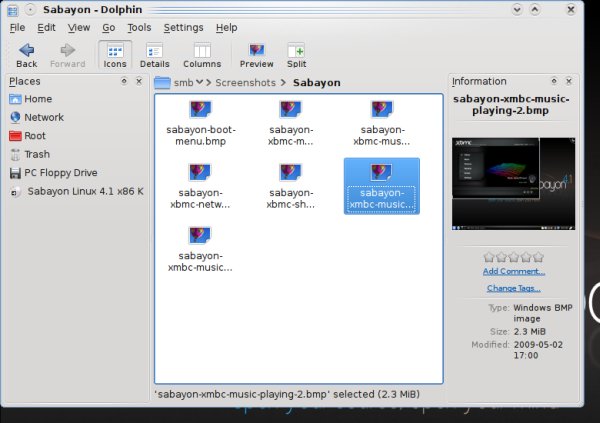
Task: Click the window menu icon in titlebar
Action: pyautogui.click(x=13, y=10)
